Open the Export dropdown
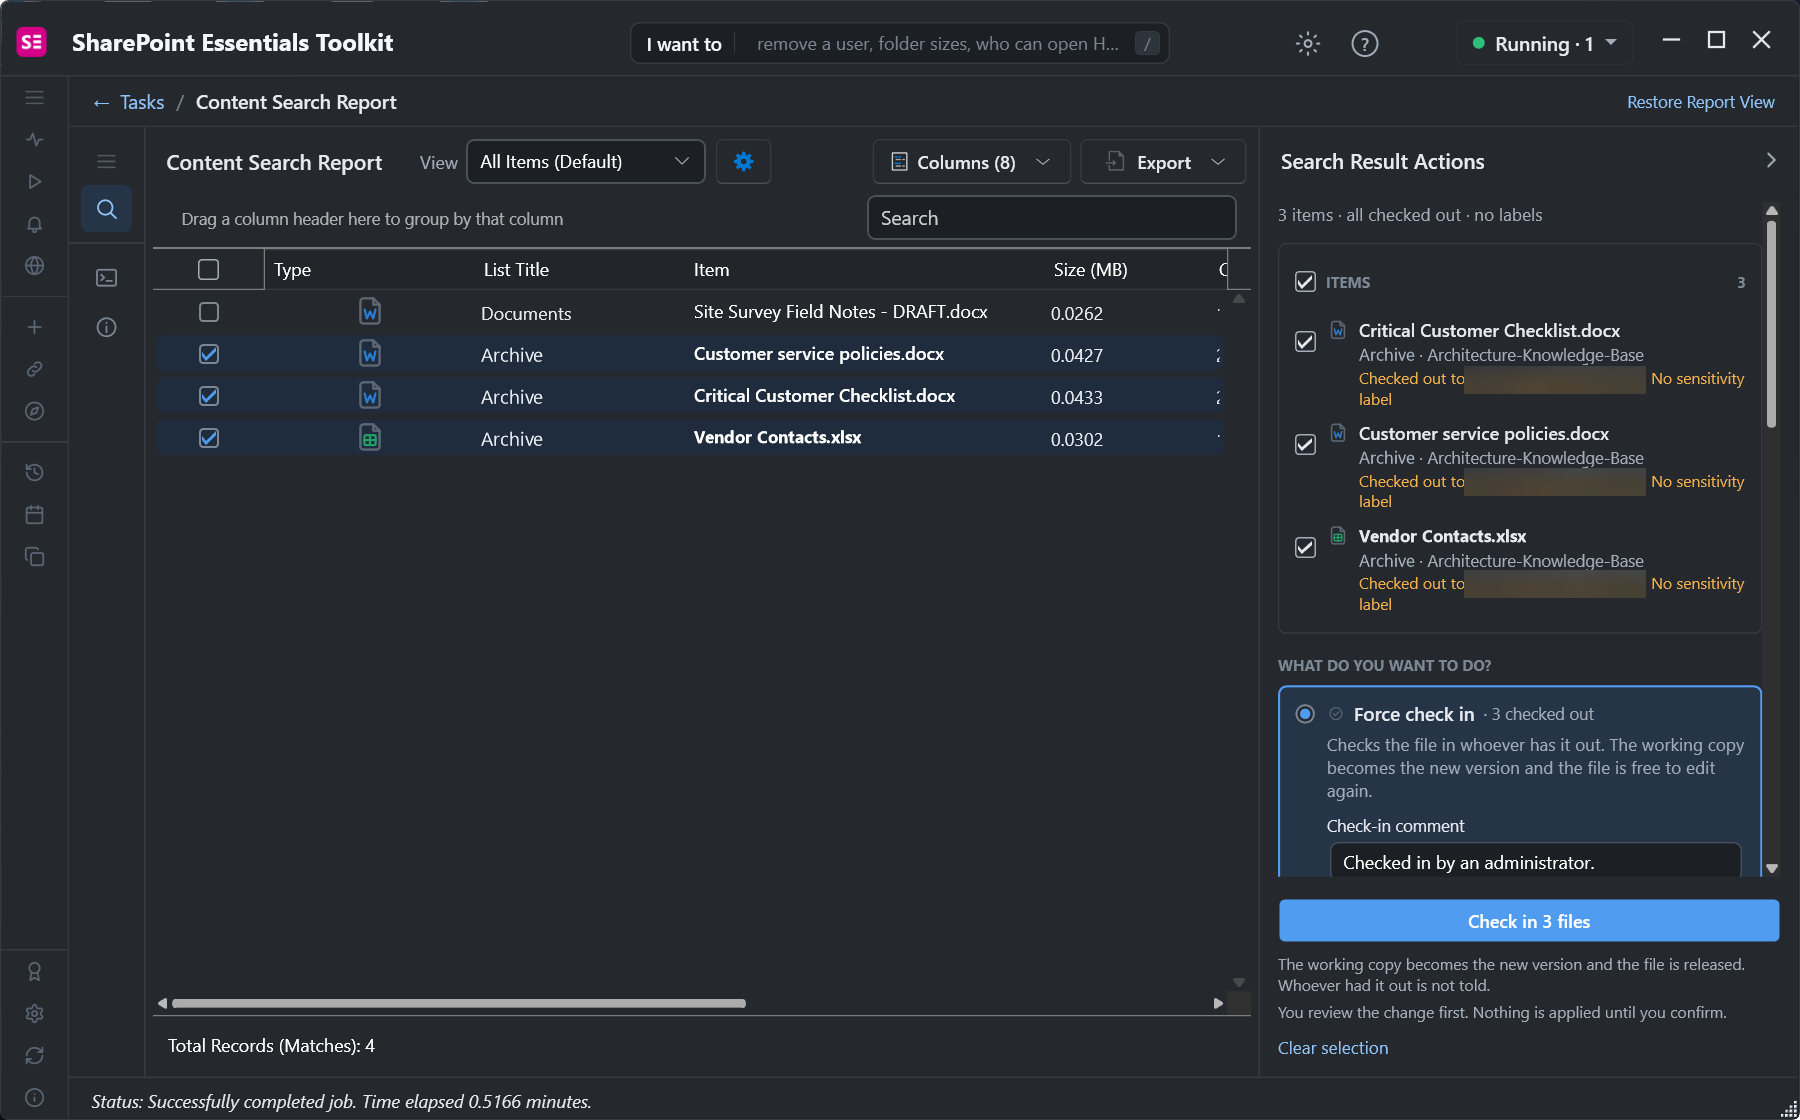This screenshot has height=1120, width=1800. [x=1163, y=162]
